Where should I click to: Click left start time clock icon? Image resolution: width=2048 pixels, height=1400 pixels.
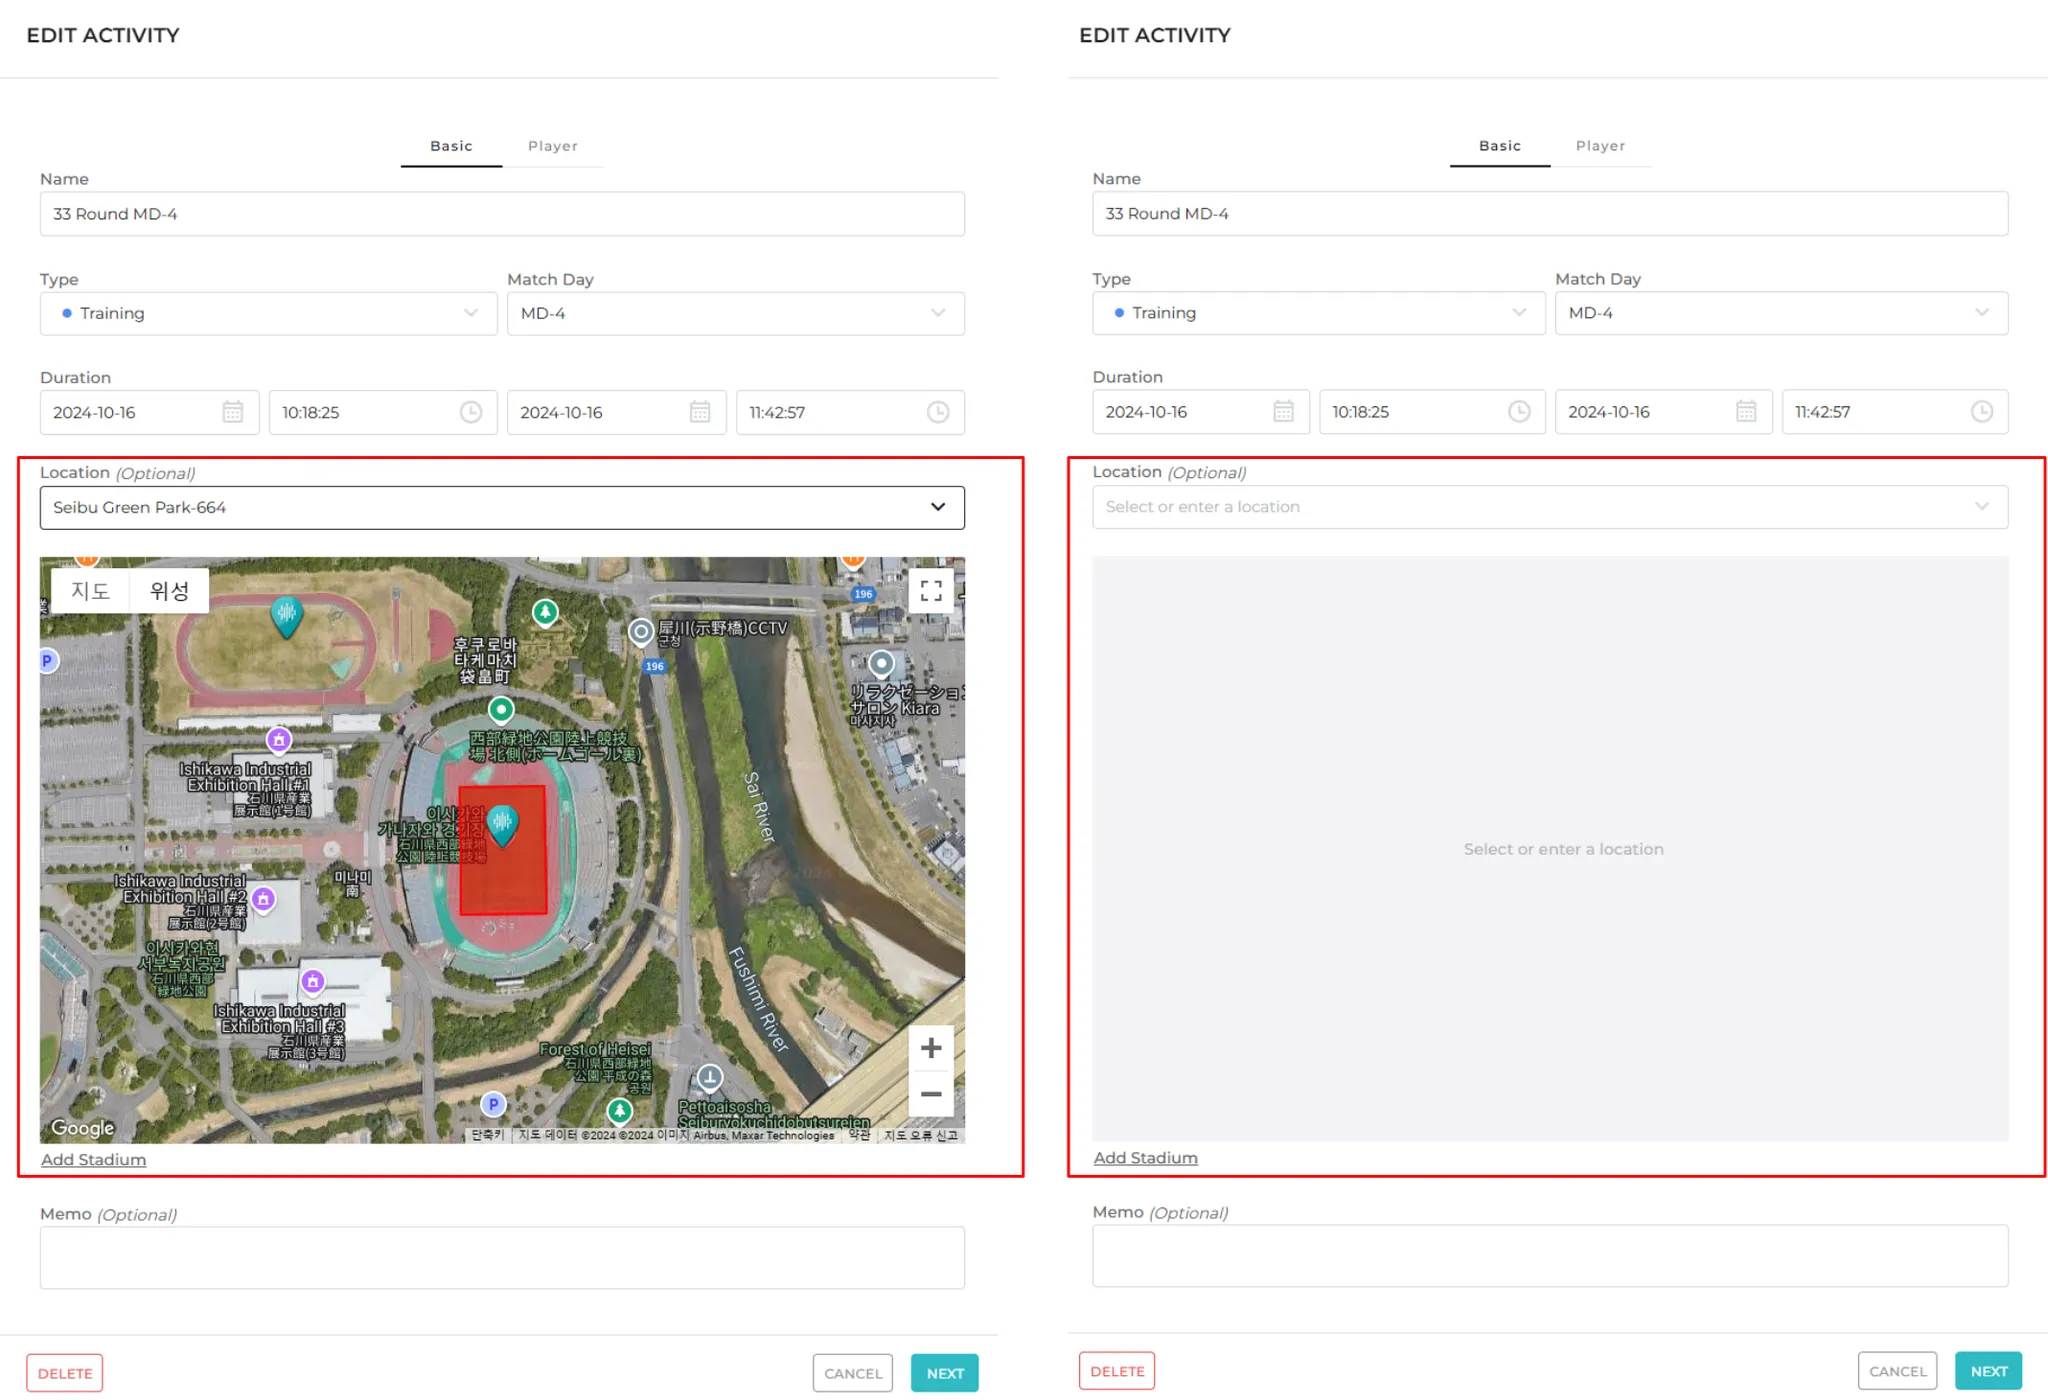click(471, 412)
